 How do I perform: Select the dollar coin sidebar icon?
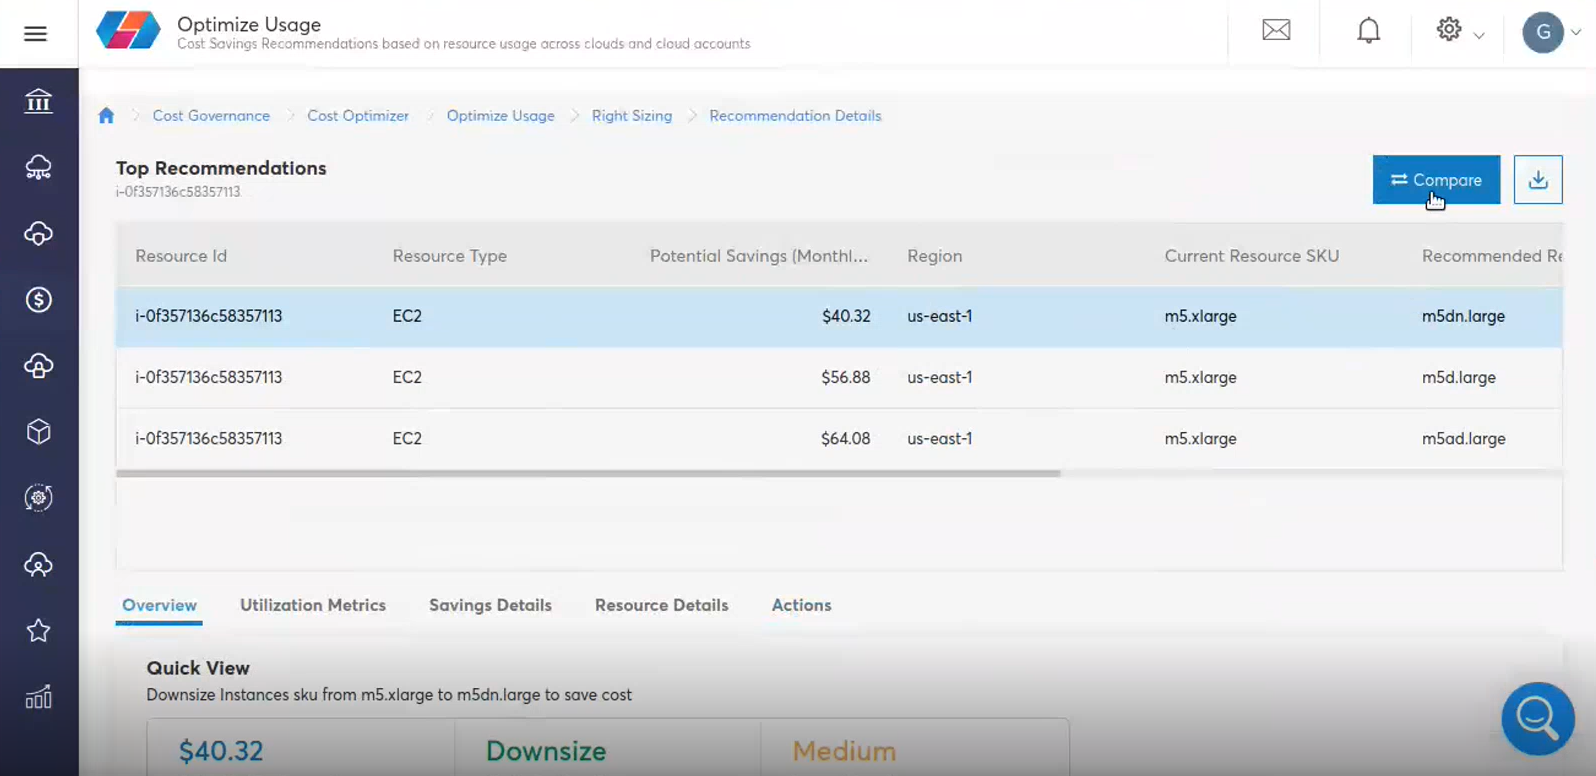pos(38,299)
